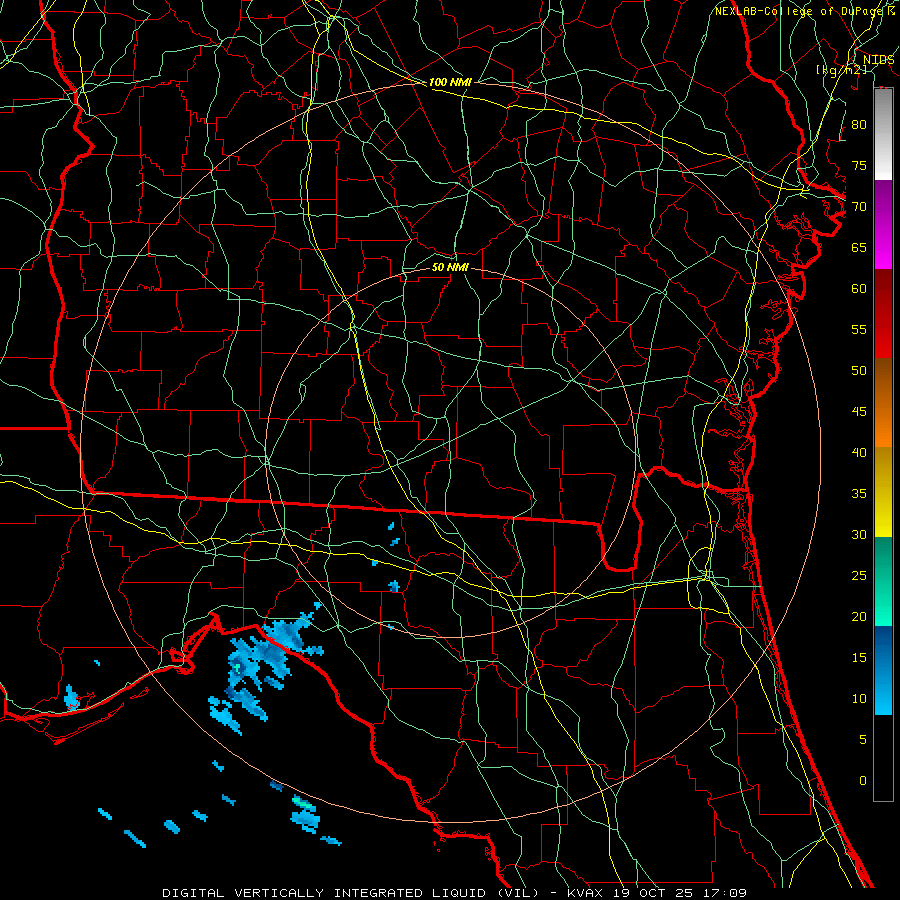The width and height of the screenshot is (900, 900).
Task: Click the DIGITAL VERTICALLY INTEGRATED LIQUID (VIL) caption
Action: point(350,893)
